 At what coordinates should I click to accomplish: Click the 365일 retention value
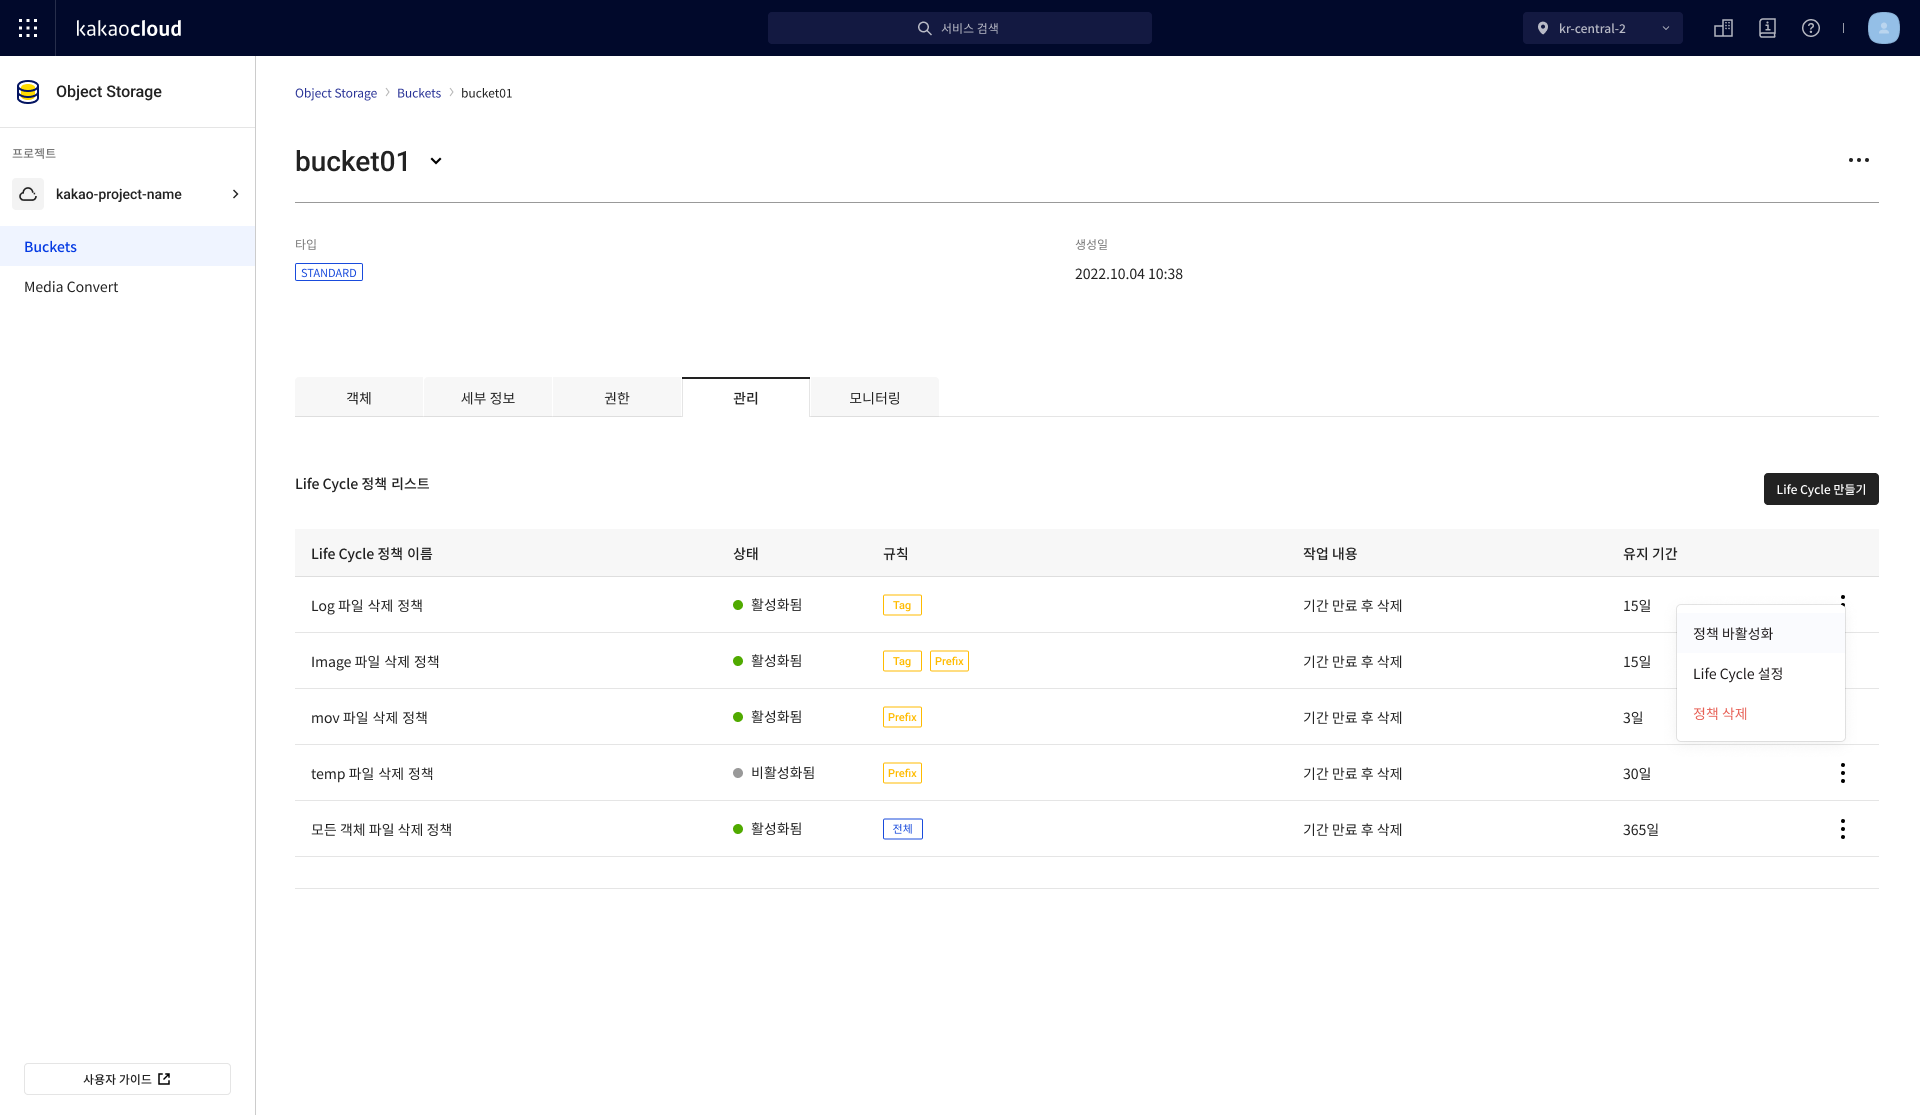coord(1641,829)
